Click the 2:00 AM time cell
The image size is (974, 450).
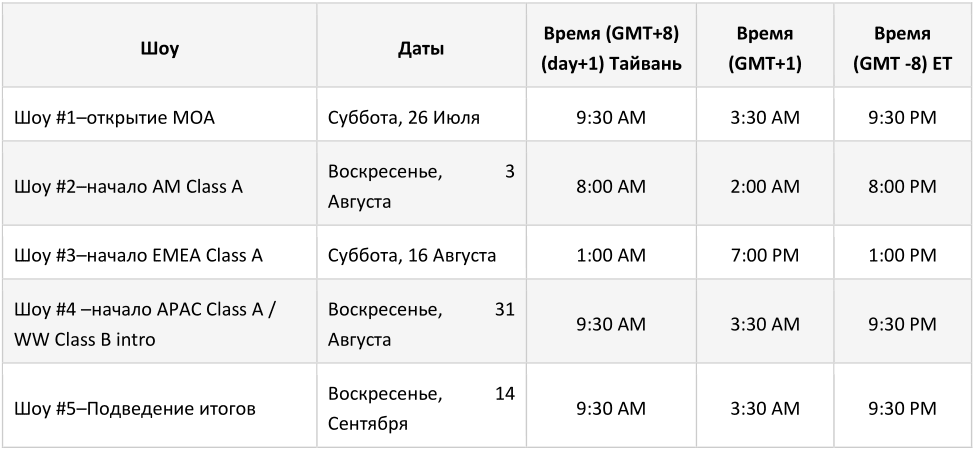click(x=763, y=186)
